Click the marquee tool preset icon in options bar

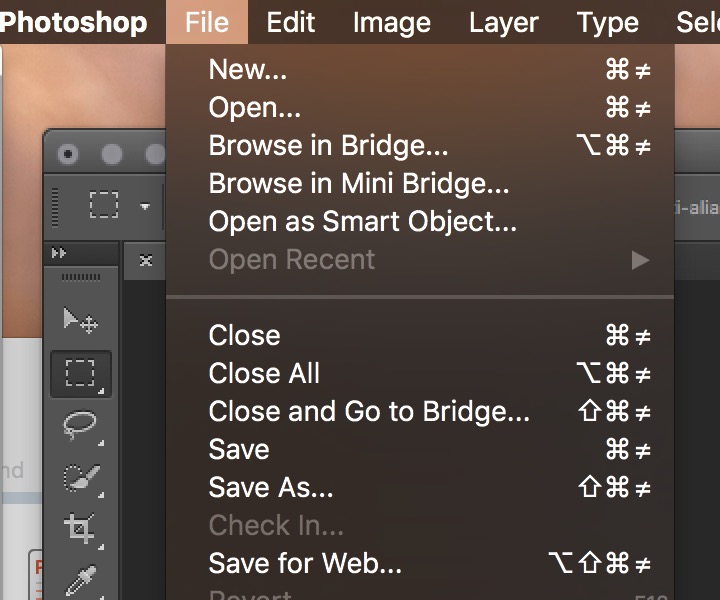click(104, 204)
